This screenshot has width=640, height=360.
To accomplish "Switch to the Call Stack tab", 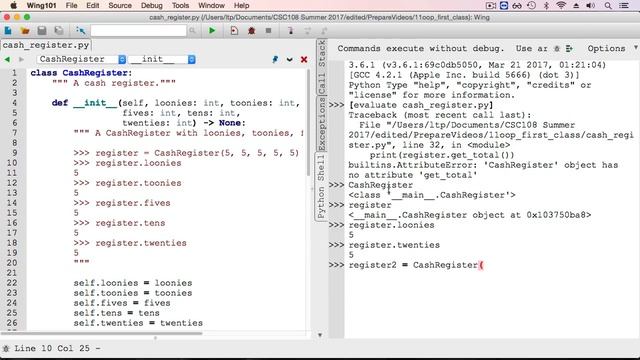I will [322, 67].
